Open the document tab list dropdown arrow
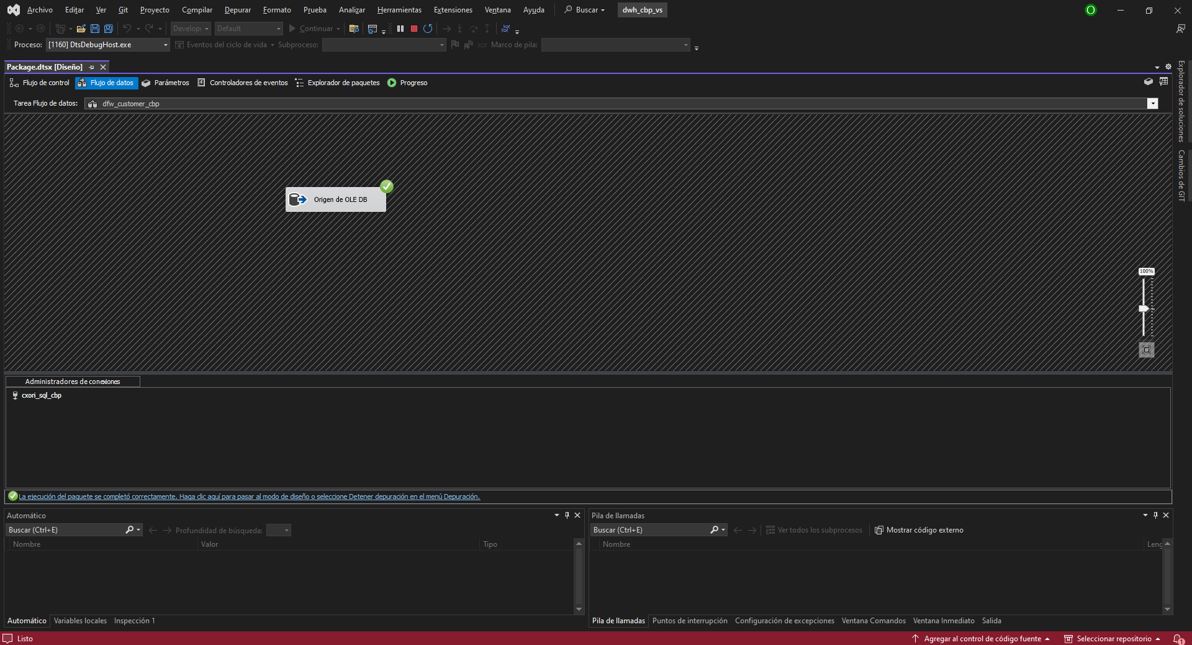 pos(1157,67)
